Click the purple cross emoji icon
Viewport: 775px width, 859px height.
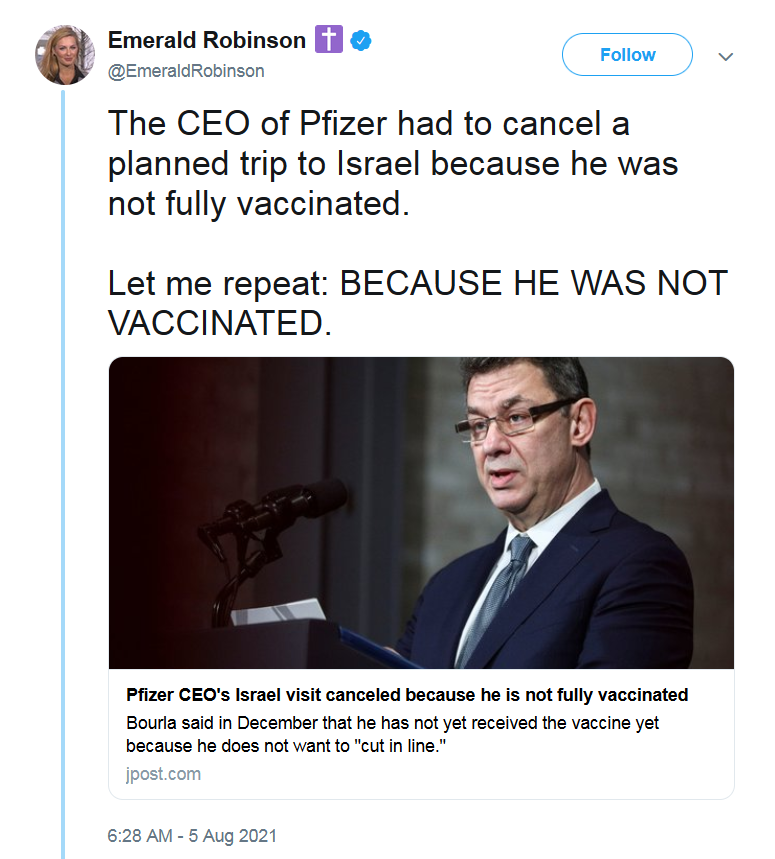pyautogui.click(x=328, y=41)
